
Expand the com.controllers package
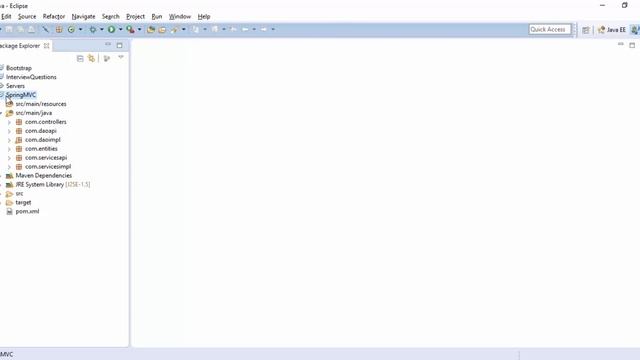[9, 122]
